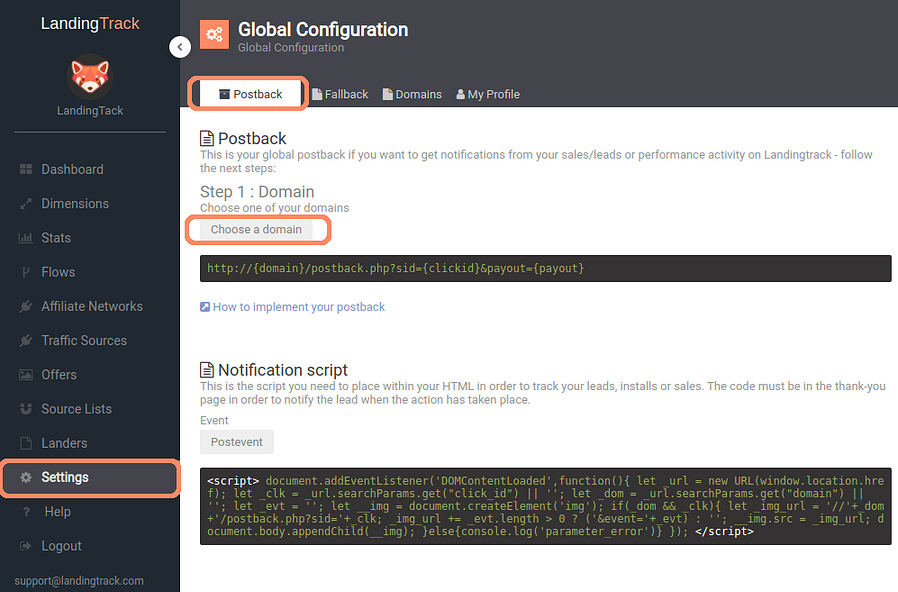Click the external link icon beside How to implement
The width and height of the screenshot is (898, 592).
pyautogui.click(x=205, y=307)
